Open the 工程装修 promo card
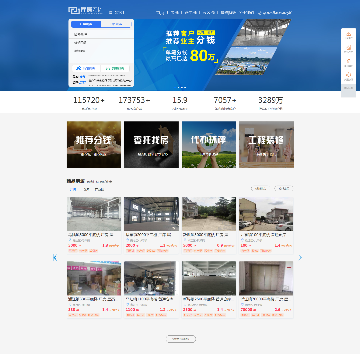Image resolution: width=360 pixels, height=360 pixels. (266, 144)
